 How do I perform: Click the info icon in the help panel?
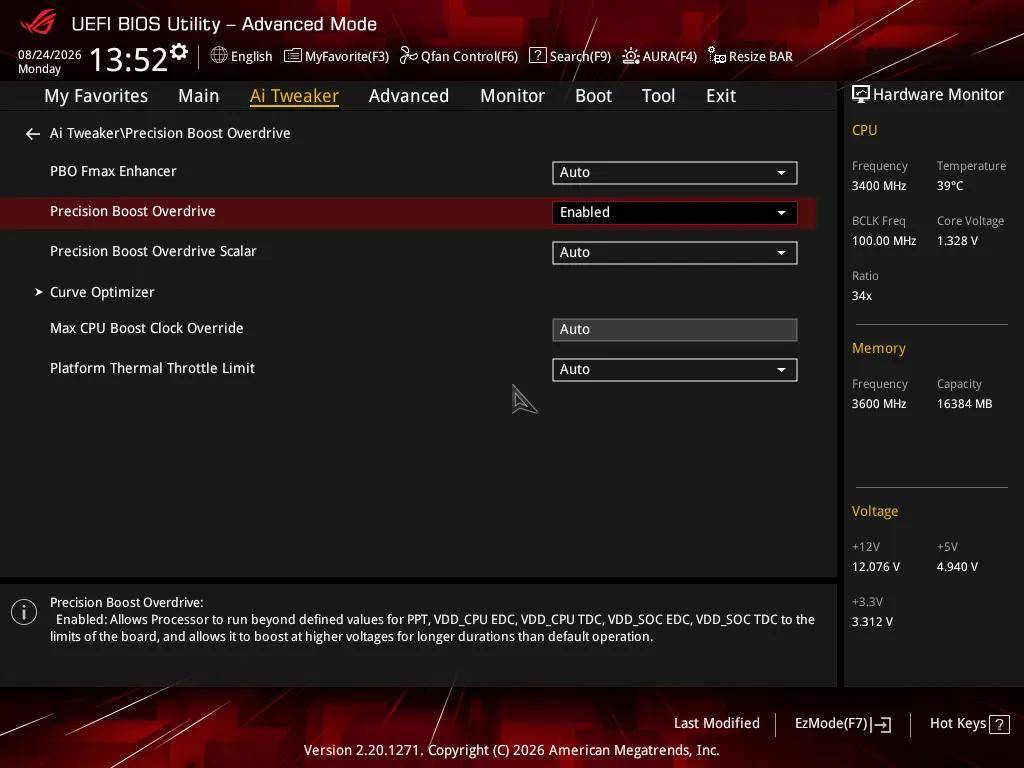tap(24, 612)
